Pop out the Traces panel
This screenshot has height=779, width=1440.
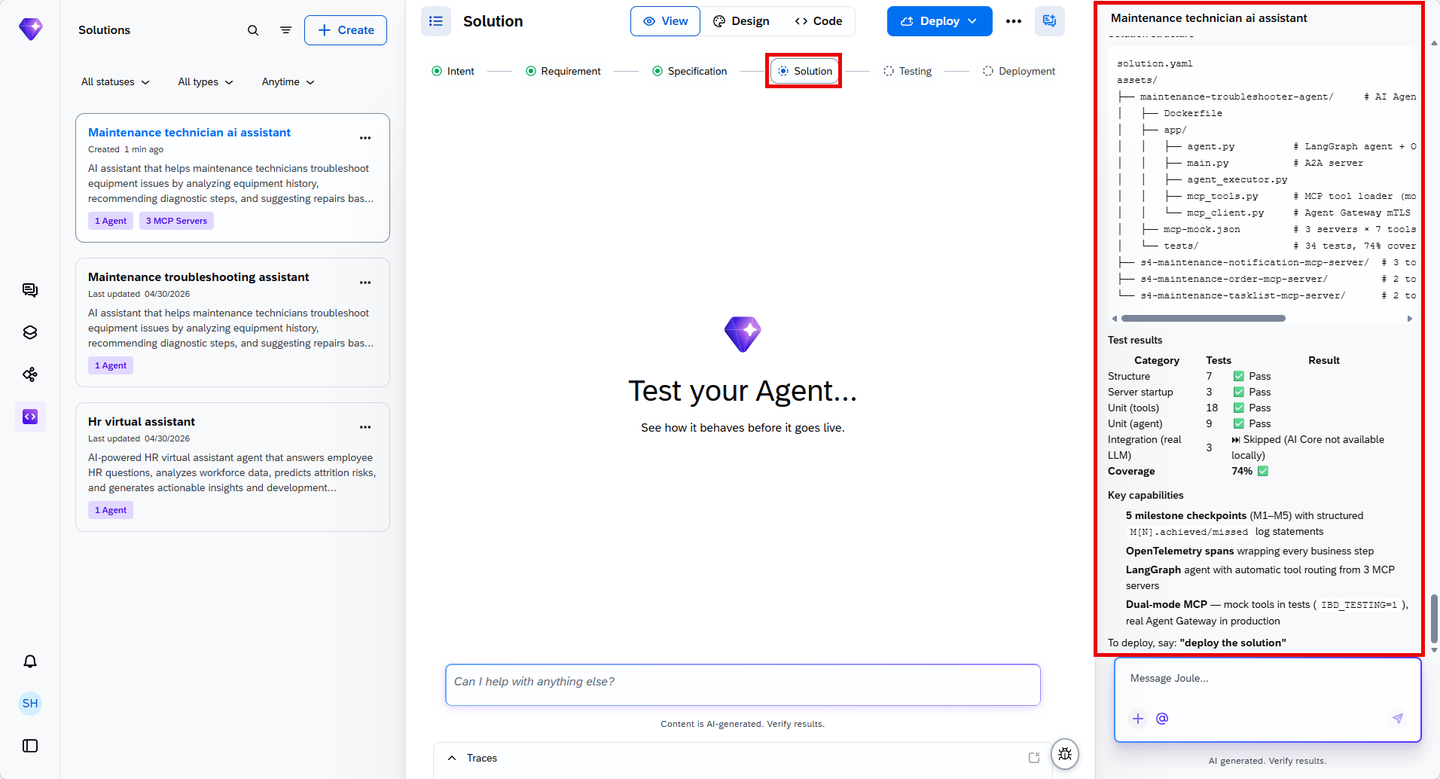[x=1034, y=758]
